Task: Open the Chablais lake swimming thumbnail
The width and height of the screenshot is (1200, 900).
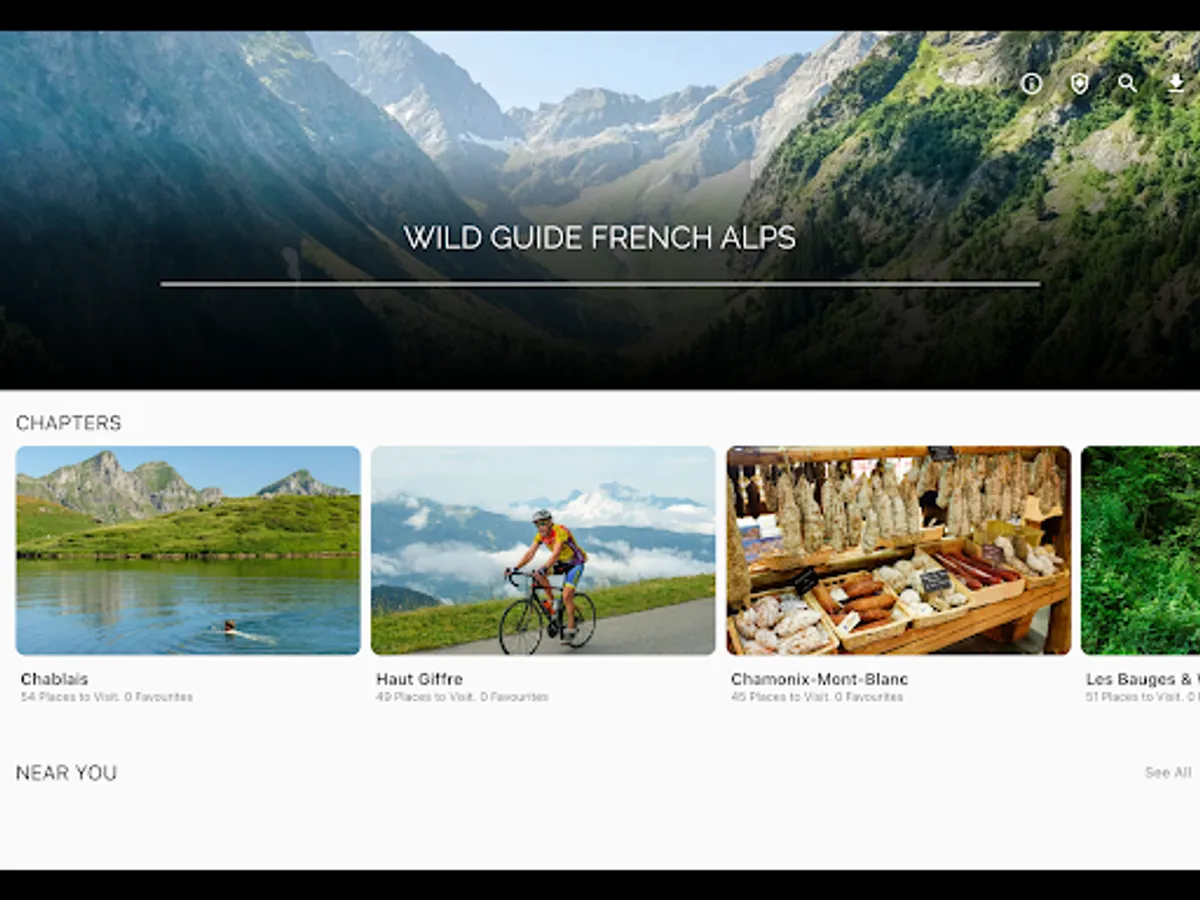Action: click(x=188, y=550)
